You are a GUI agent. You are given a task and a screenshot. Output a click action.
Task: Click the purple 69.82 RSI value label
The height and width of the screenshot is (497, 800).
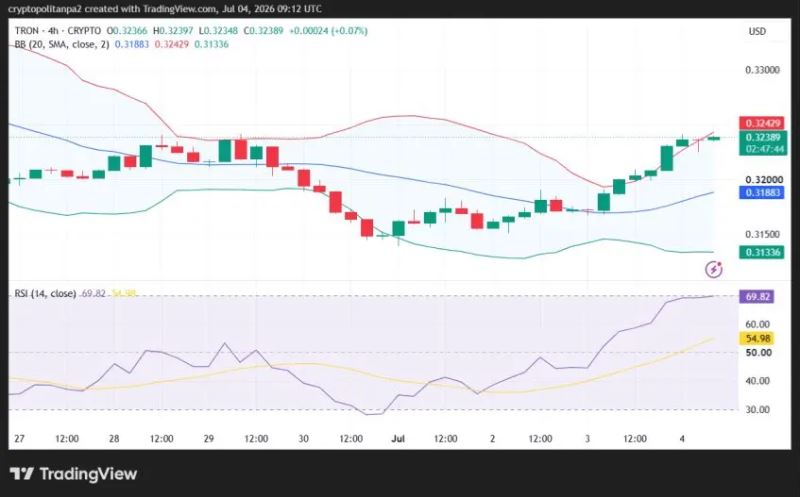click(757, 296)
